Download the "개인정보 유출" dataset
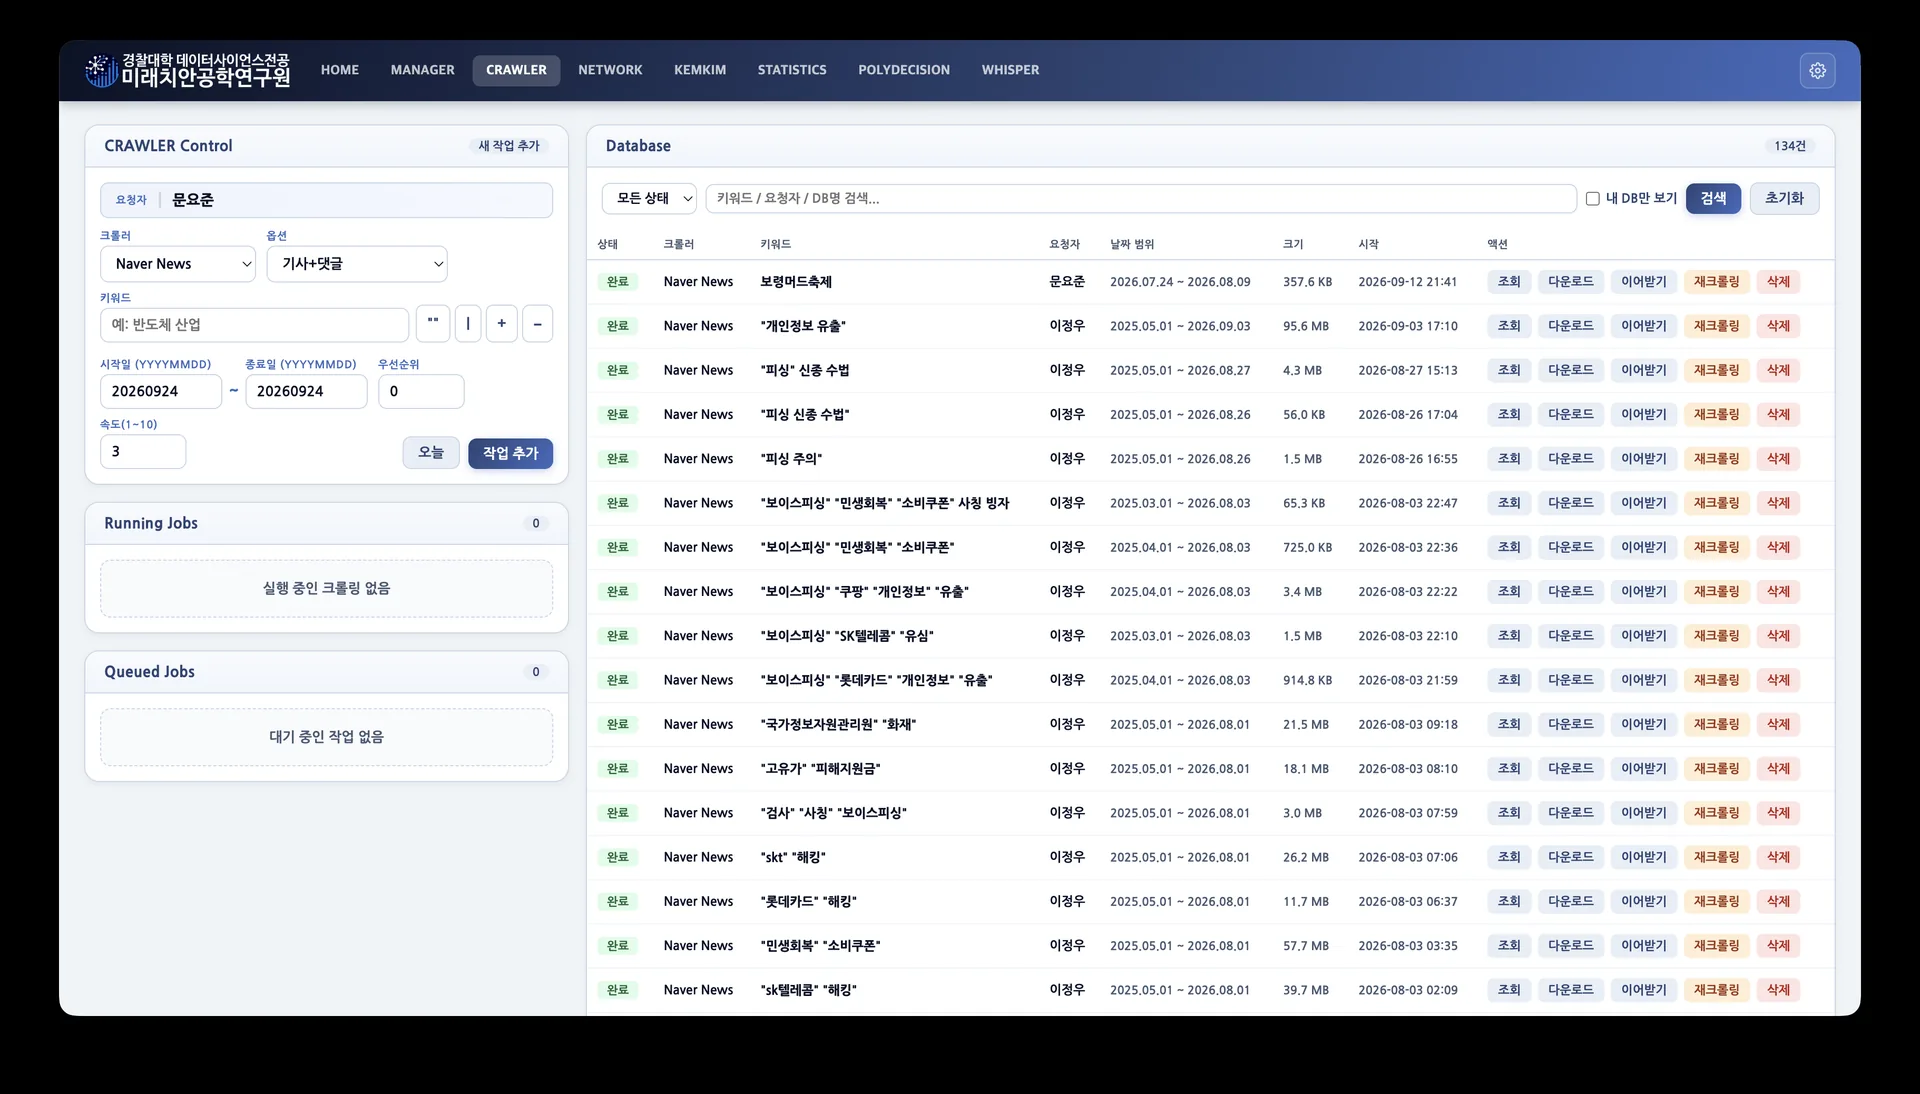The width and height of the screenshot is (1920, 1094). click(x=1570, y=326)
